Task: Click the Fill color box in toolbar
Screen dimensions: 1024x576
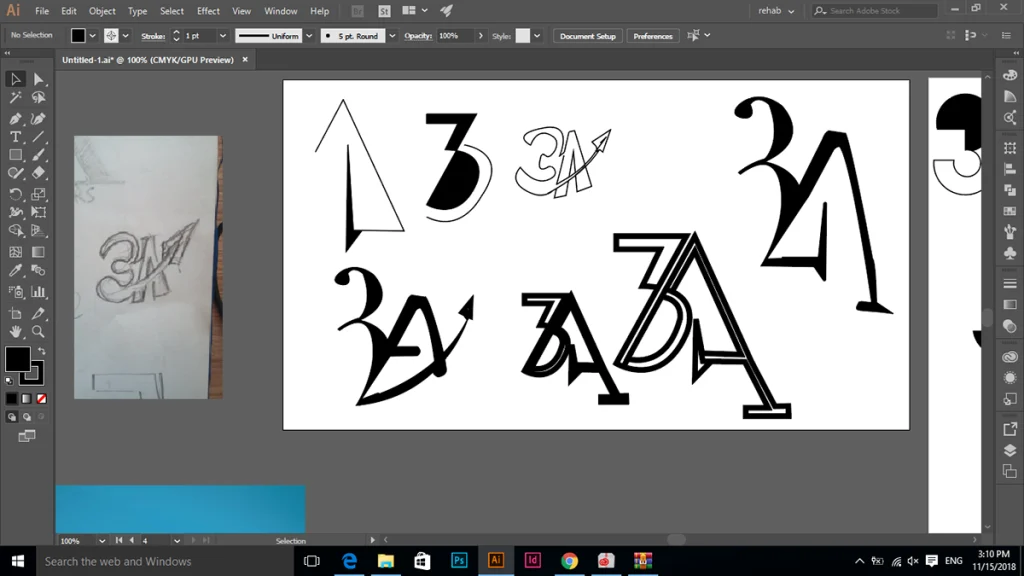Action: coord(17,359)
